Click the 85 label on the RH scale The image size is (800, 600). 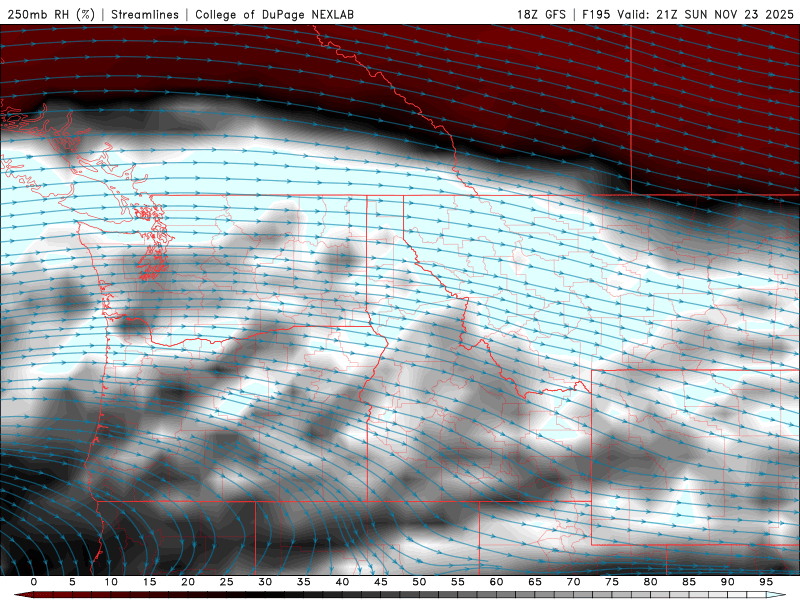pos(689,582)
